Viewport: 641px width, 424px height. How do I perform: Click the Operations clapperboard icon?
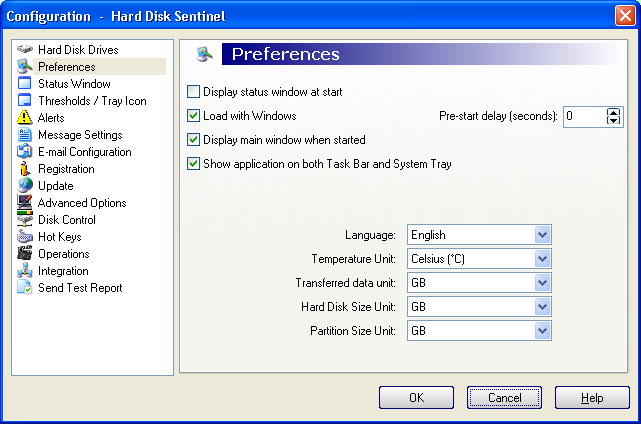coord(25,254)
